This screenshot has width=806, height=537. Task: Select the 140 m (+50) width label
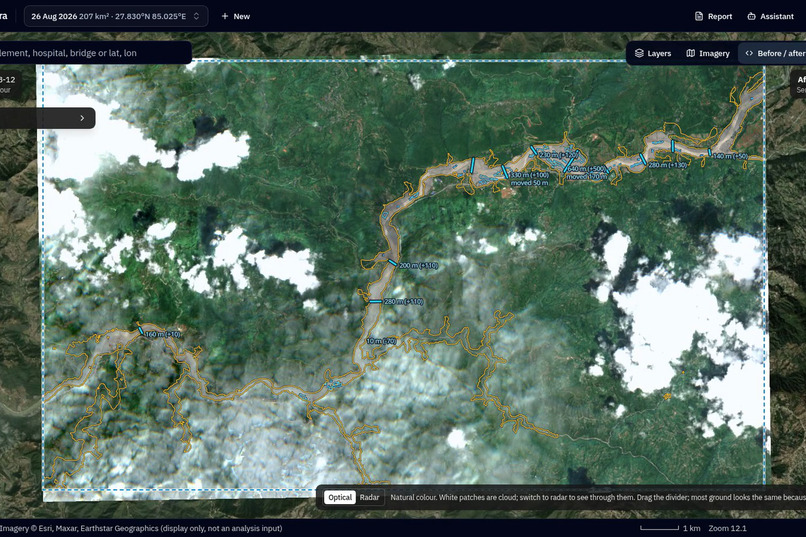(x=730, y=156)
